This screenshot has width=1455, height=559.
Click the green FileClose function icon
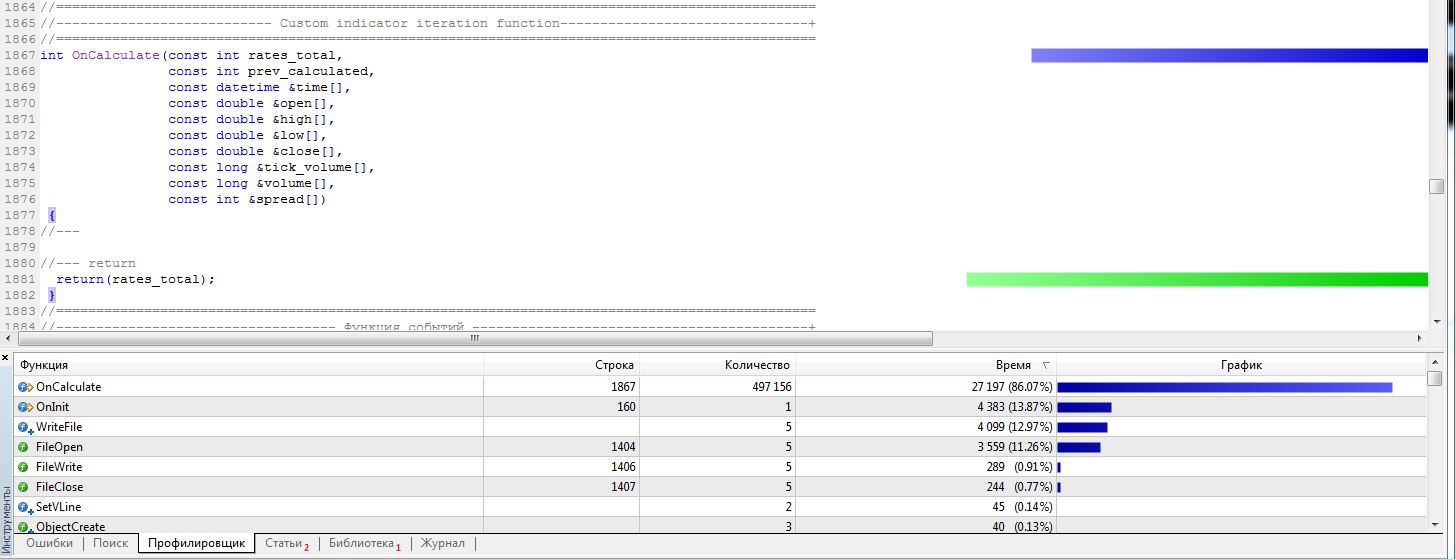23,487
